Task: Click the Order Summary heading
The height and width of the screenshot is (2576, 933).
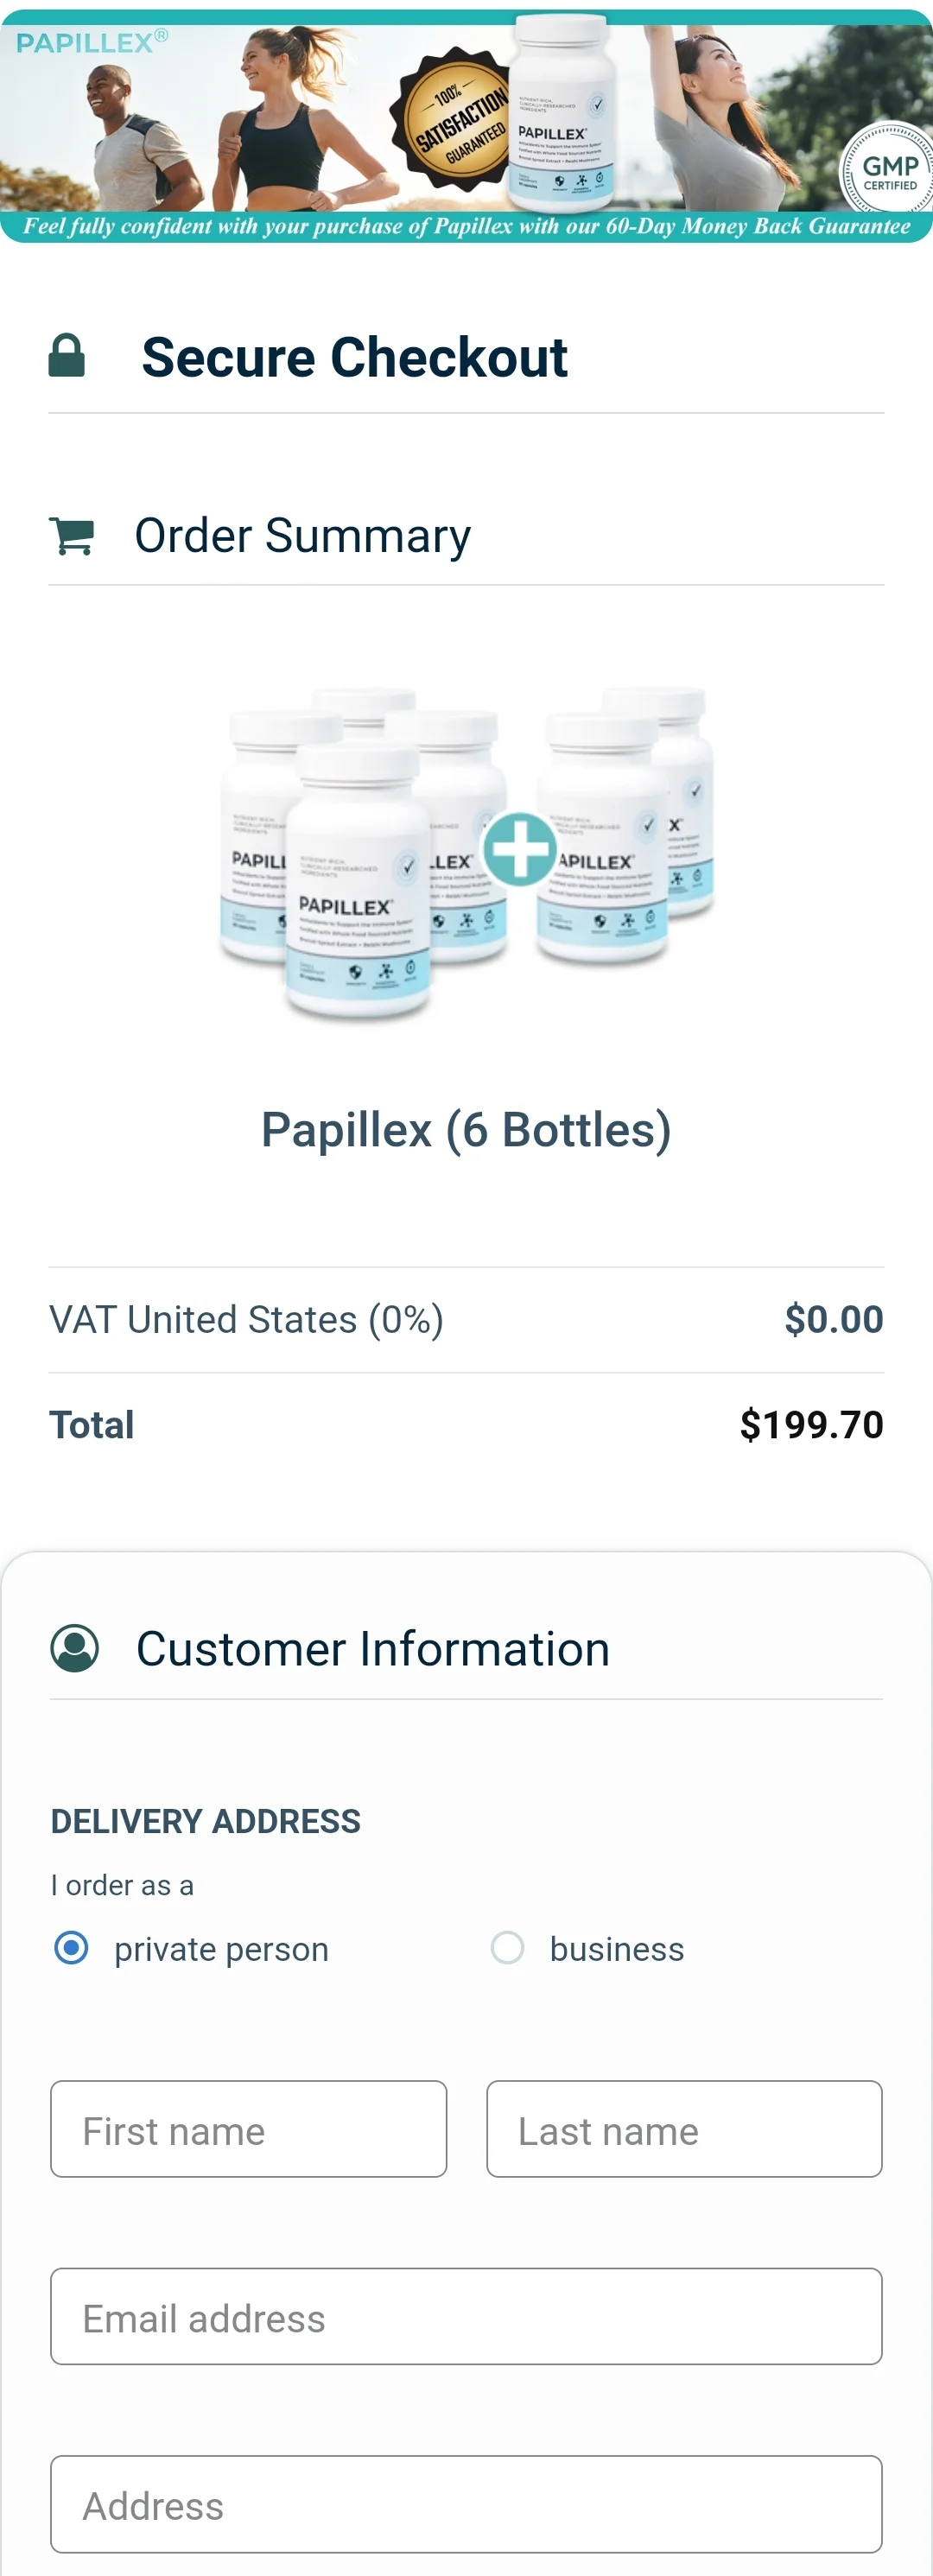Action: click(302, 536)
